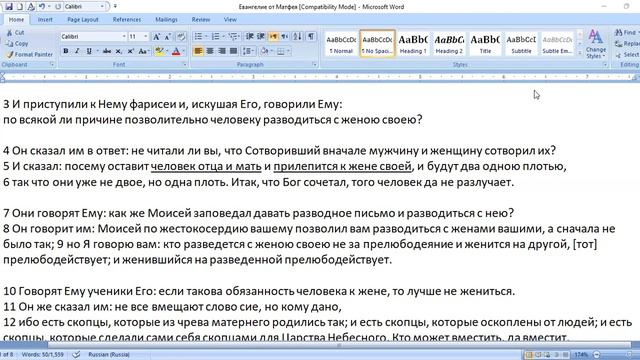Open Replace in the Editing group
Viewport: 640px width, 360px height.
628,43
